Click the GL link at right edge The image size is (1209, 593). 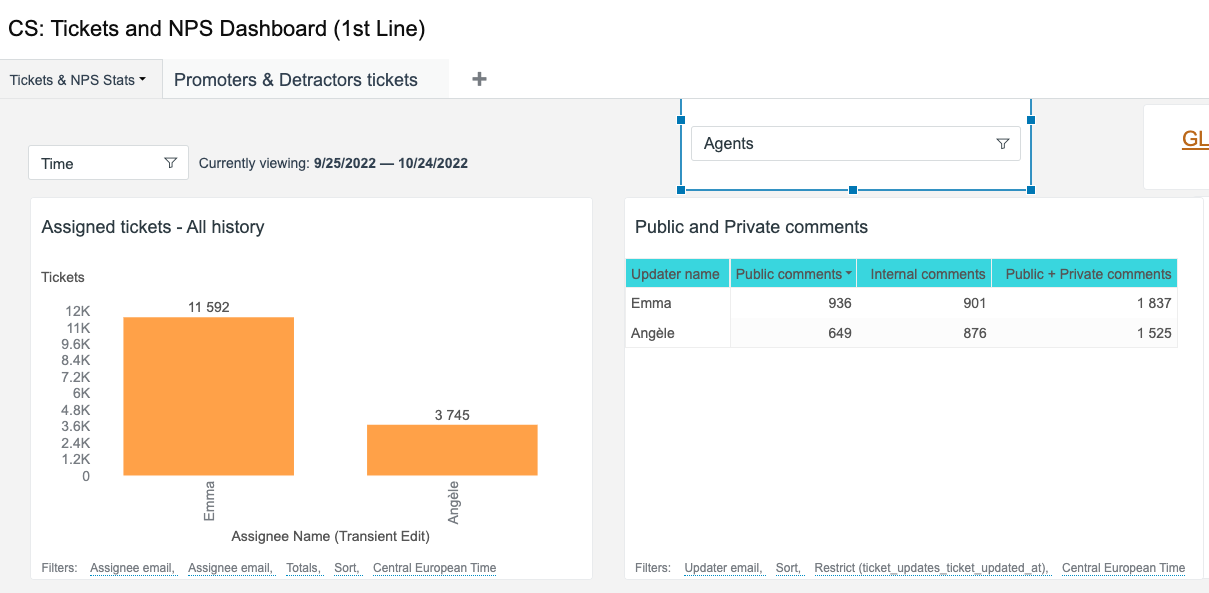(x=1194, y=140)
